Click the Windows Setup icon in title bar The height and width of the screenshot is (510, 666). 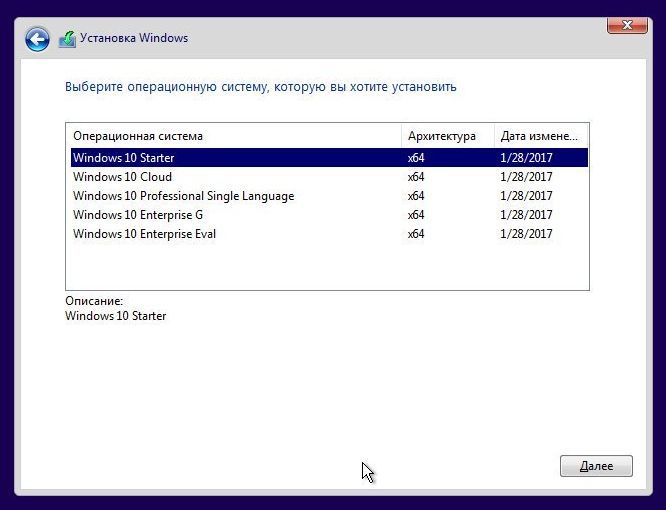point(67,39)
